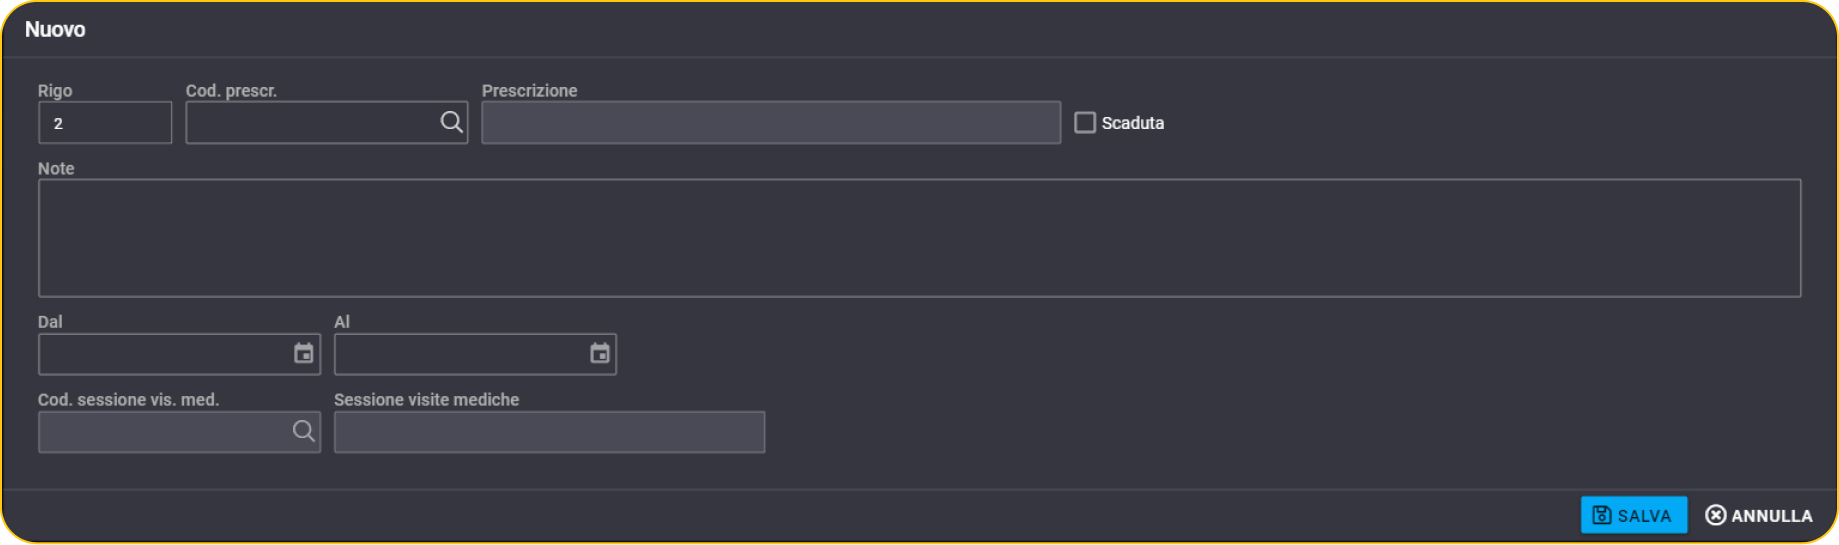Focus the Al date input

pos(461,354)
